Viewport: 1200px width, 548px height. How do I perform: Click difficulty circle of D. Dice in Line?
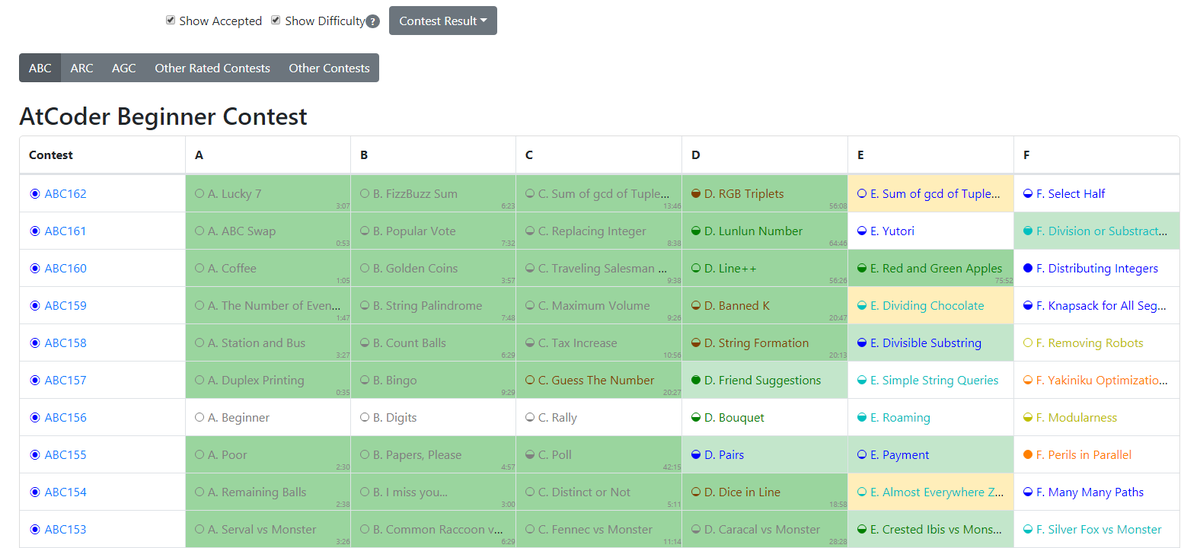pos(696,492)
